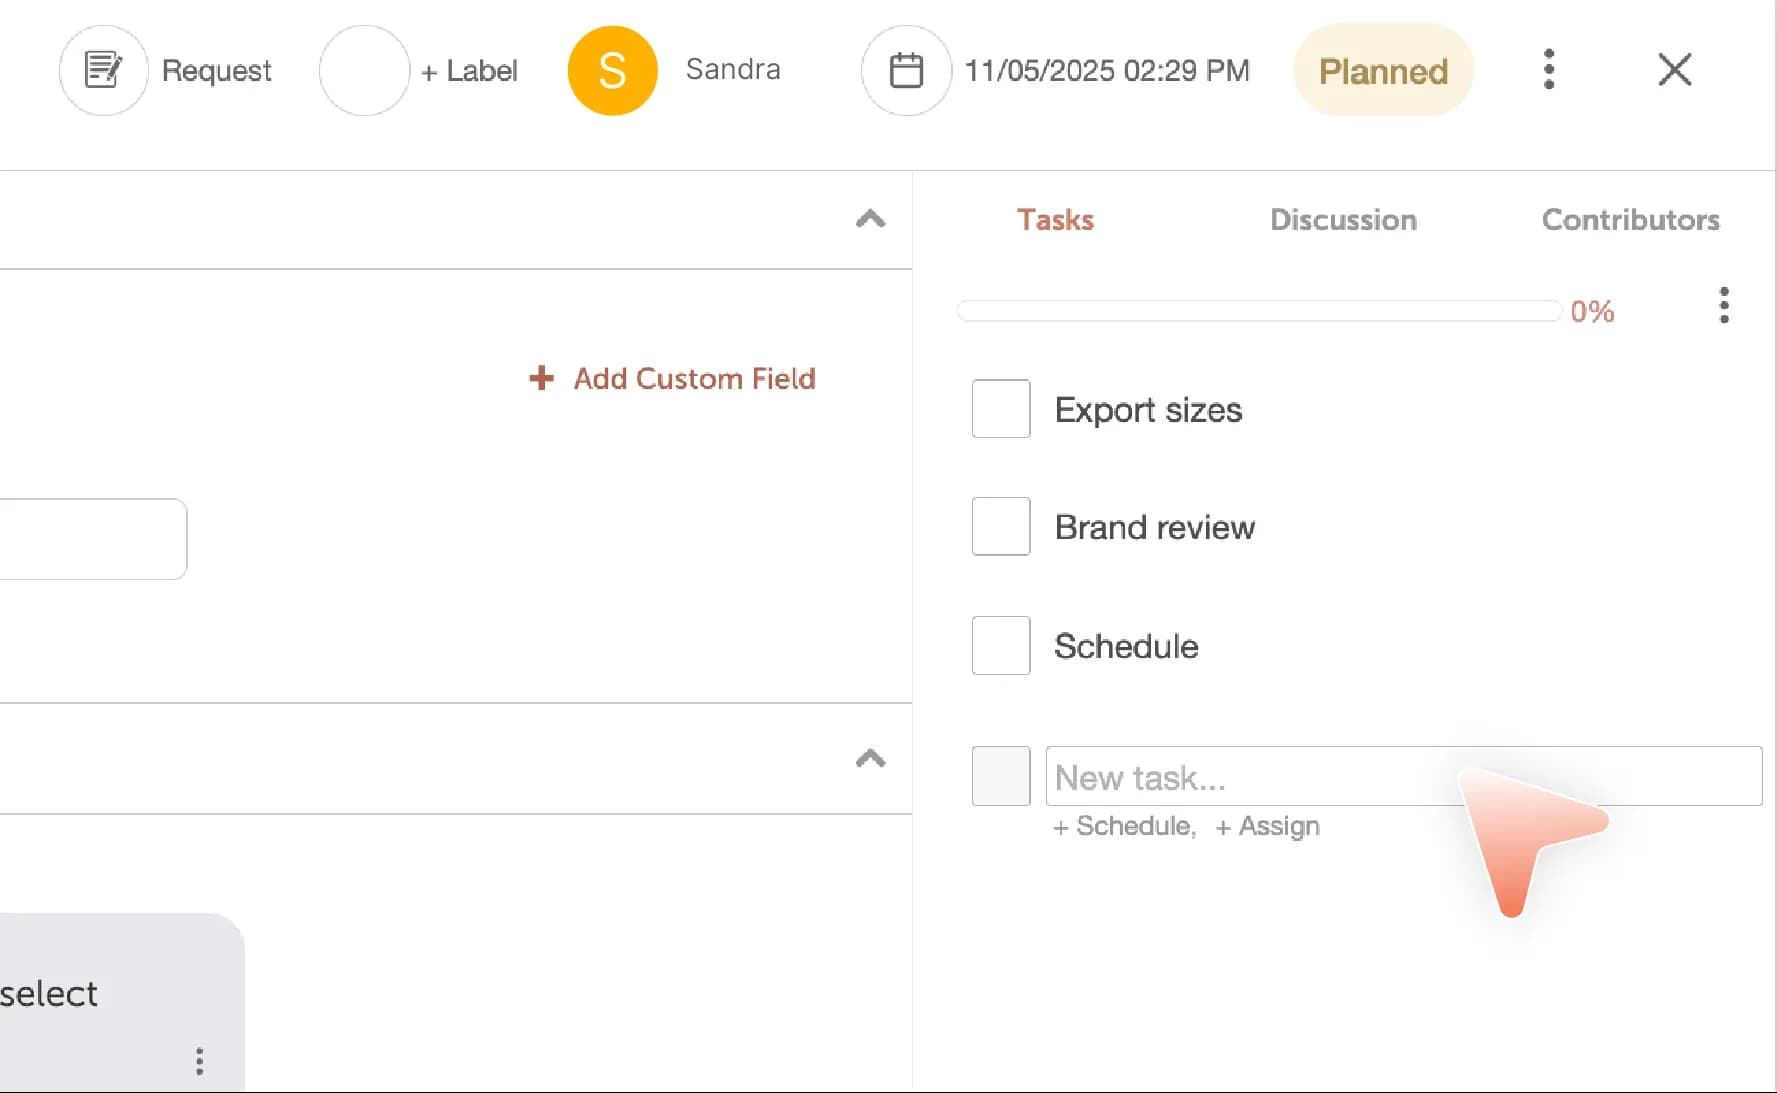Click + Assign under the new task

point(1267,826)
